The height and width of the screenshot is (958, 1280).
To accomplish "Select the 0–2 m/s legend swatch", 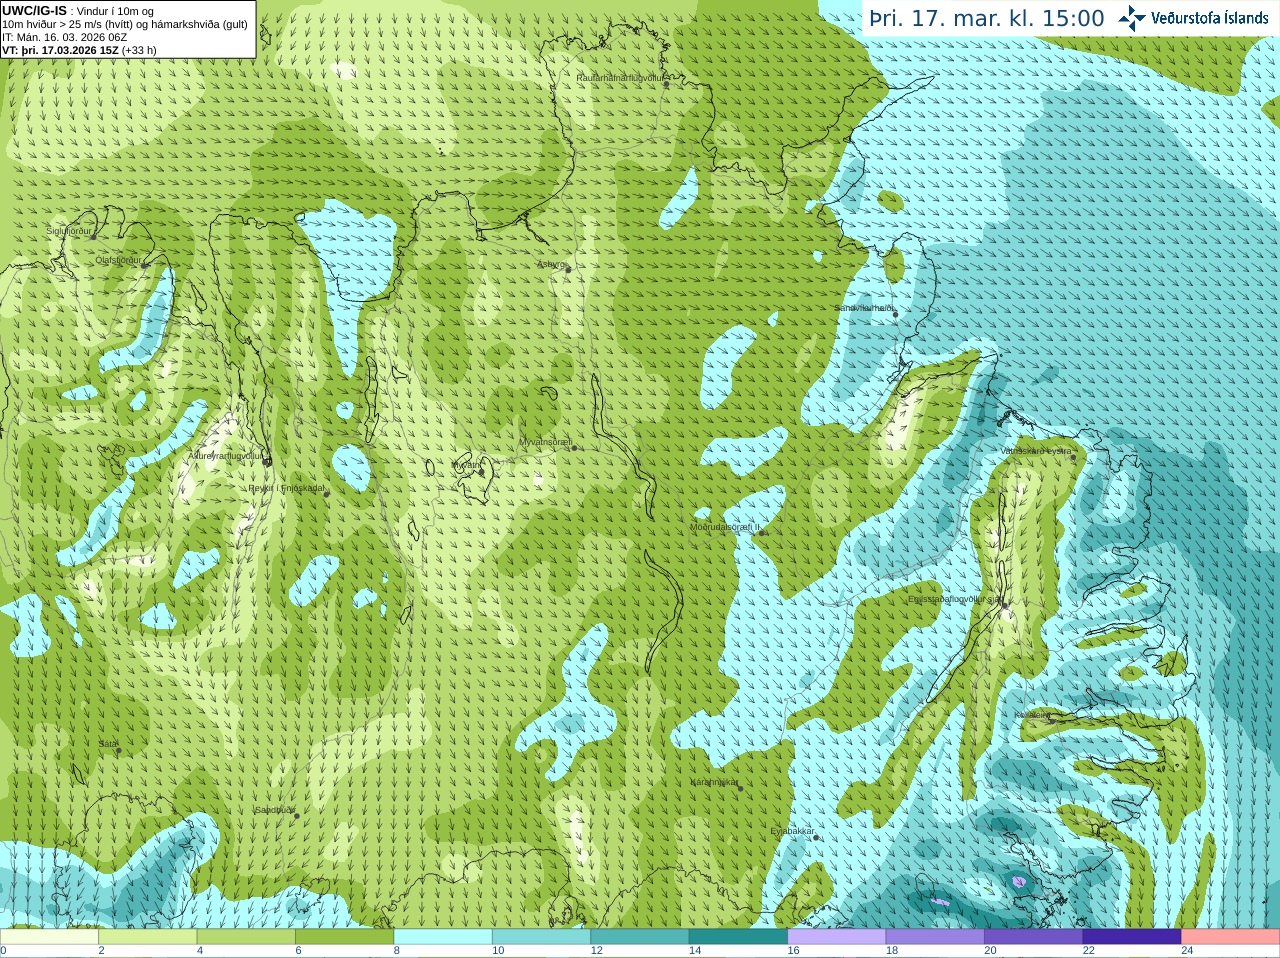I will click(x=49, y=937).
